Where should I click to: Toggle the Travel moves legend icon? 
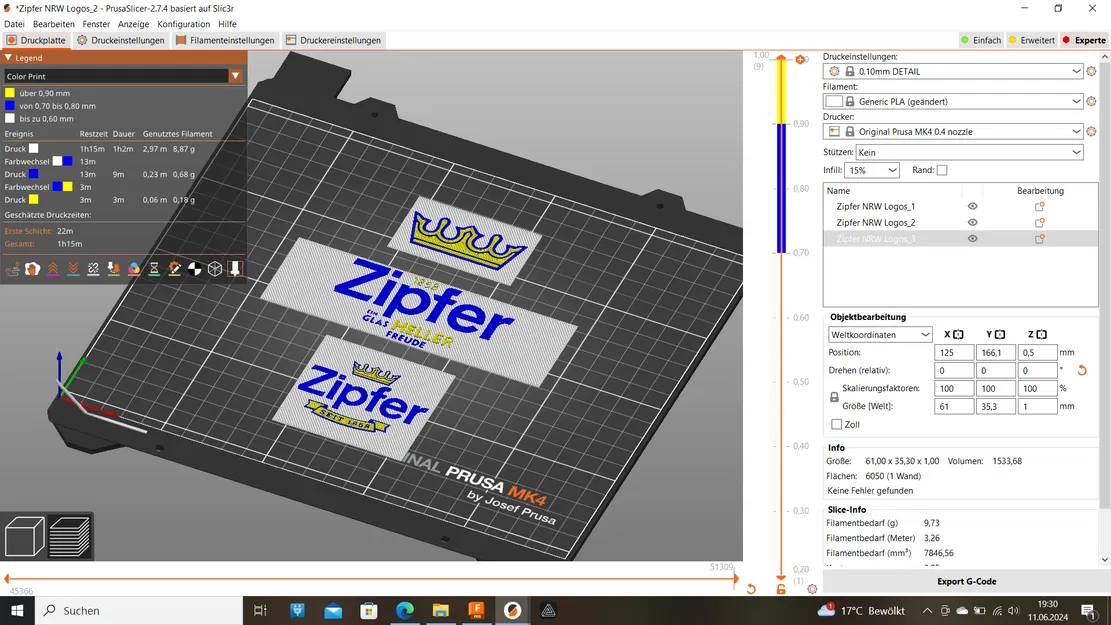pos(12,269)
